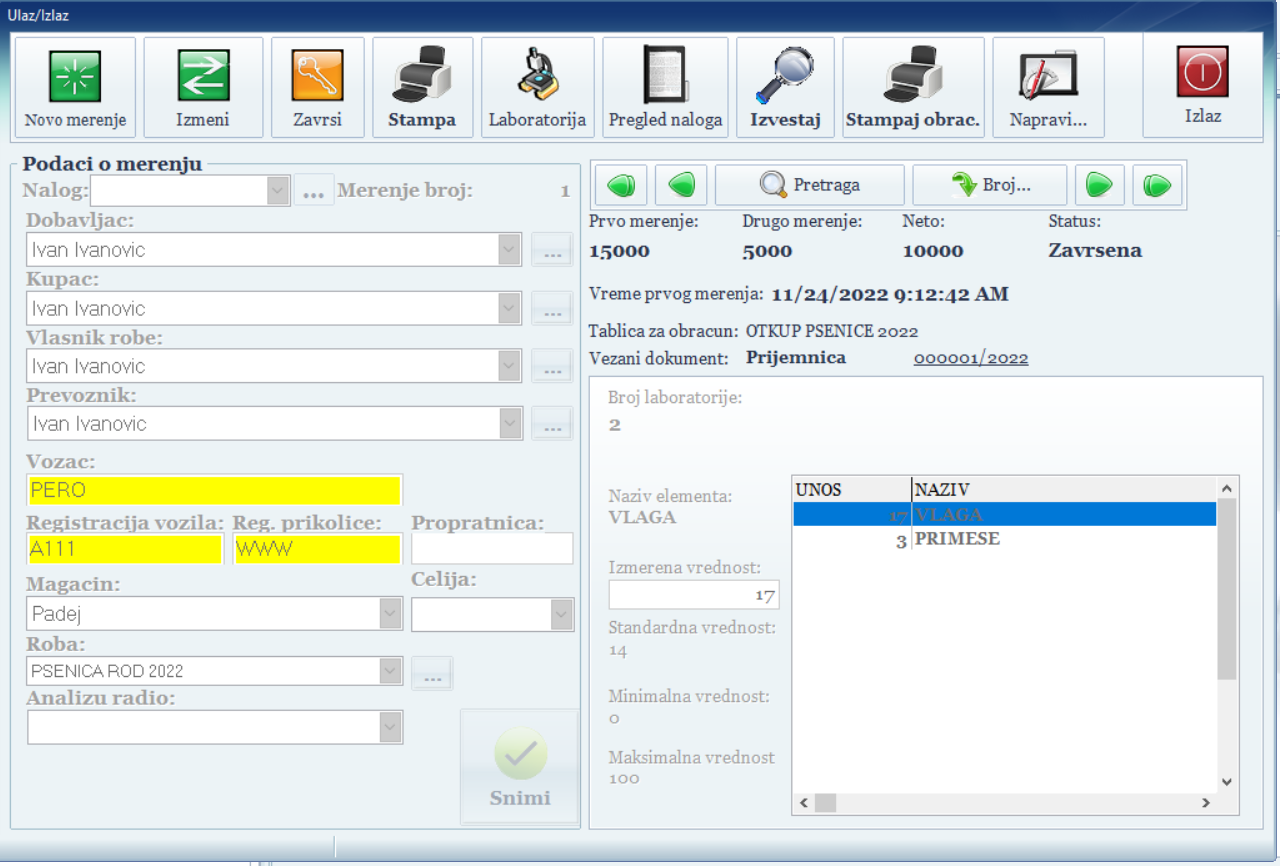Click the Stampa printer icon
This screenshot has width=1280, height=866.
(422, 77)
